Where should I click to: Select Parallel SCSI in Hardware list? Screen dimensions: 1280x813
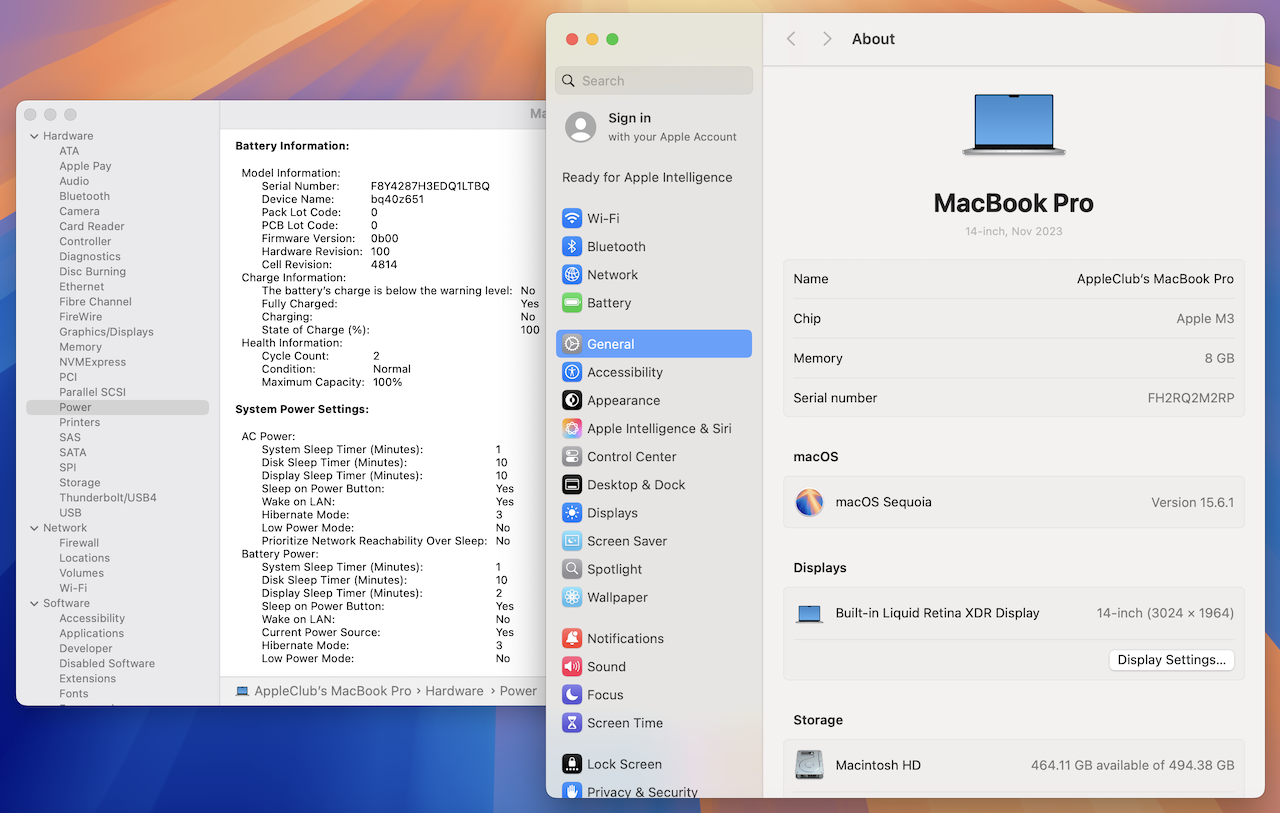coord(92,392)
